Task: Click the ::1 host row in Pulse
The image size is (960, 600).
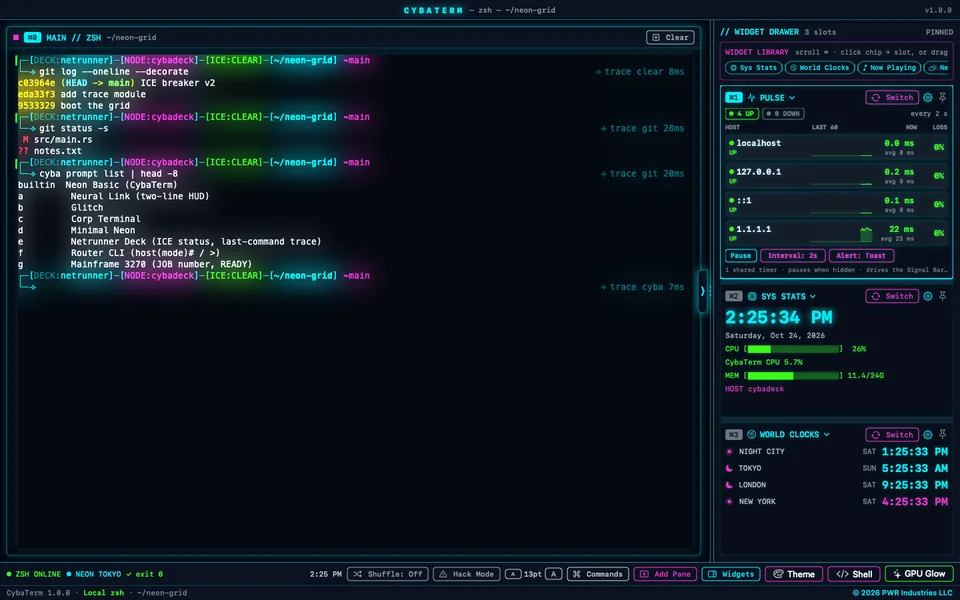Action: (x=836, y=204)
